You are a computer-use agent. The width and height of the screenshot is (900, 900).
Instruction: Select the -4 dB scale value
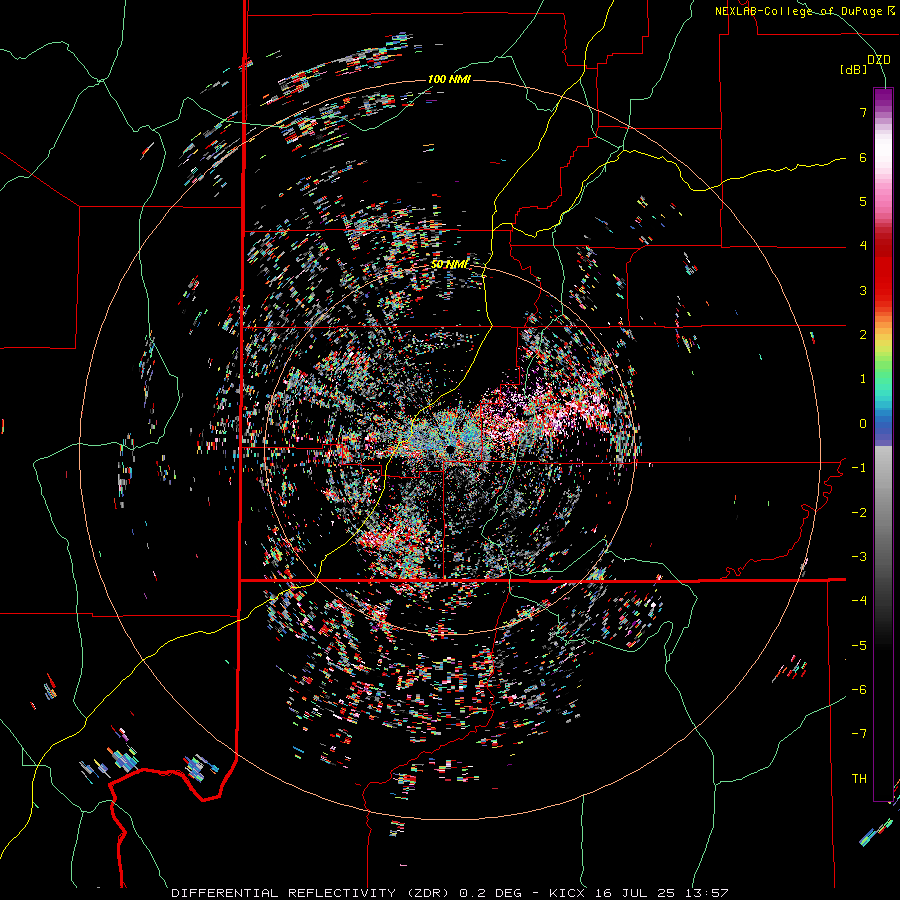859,601
